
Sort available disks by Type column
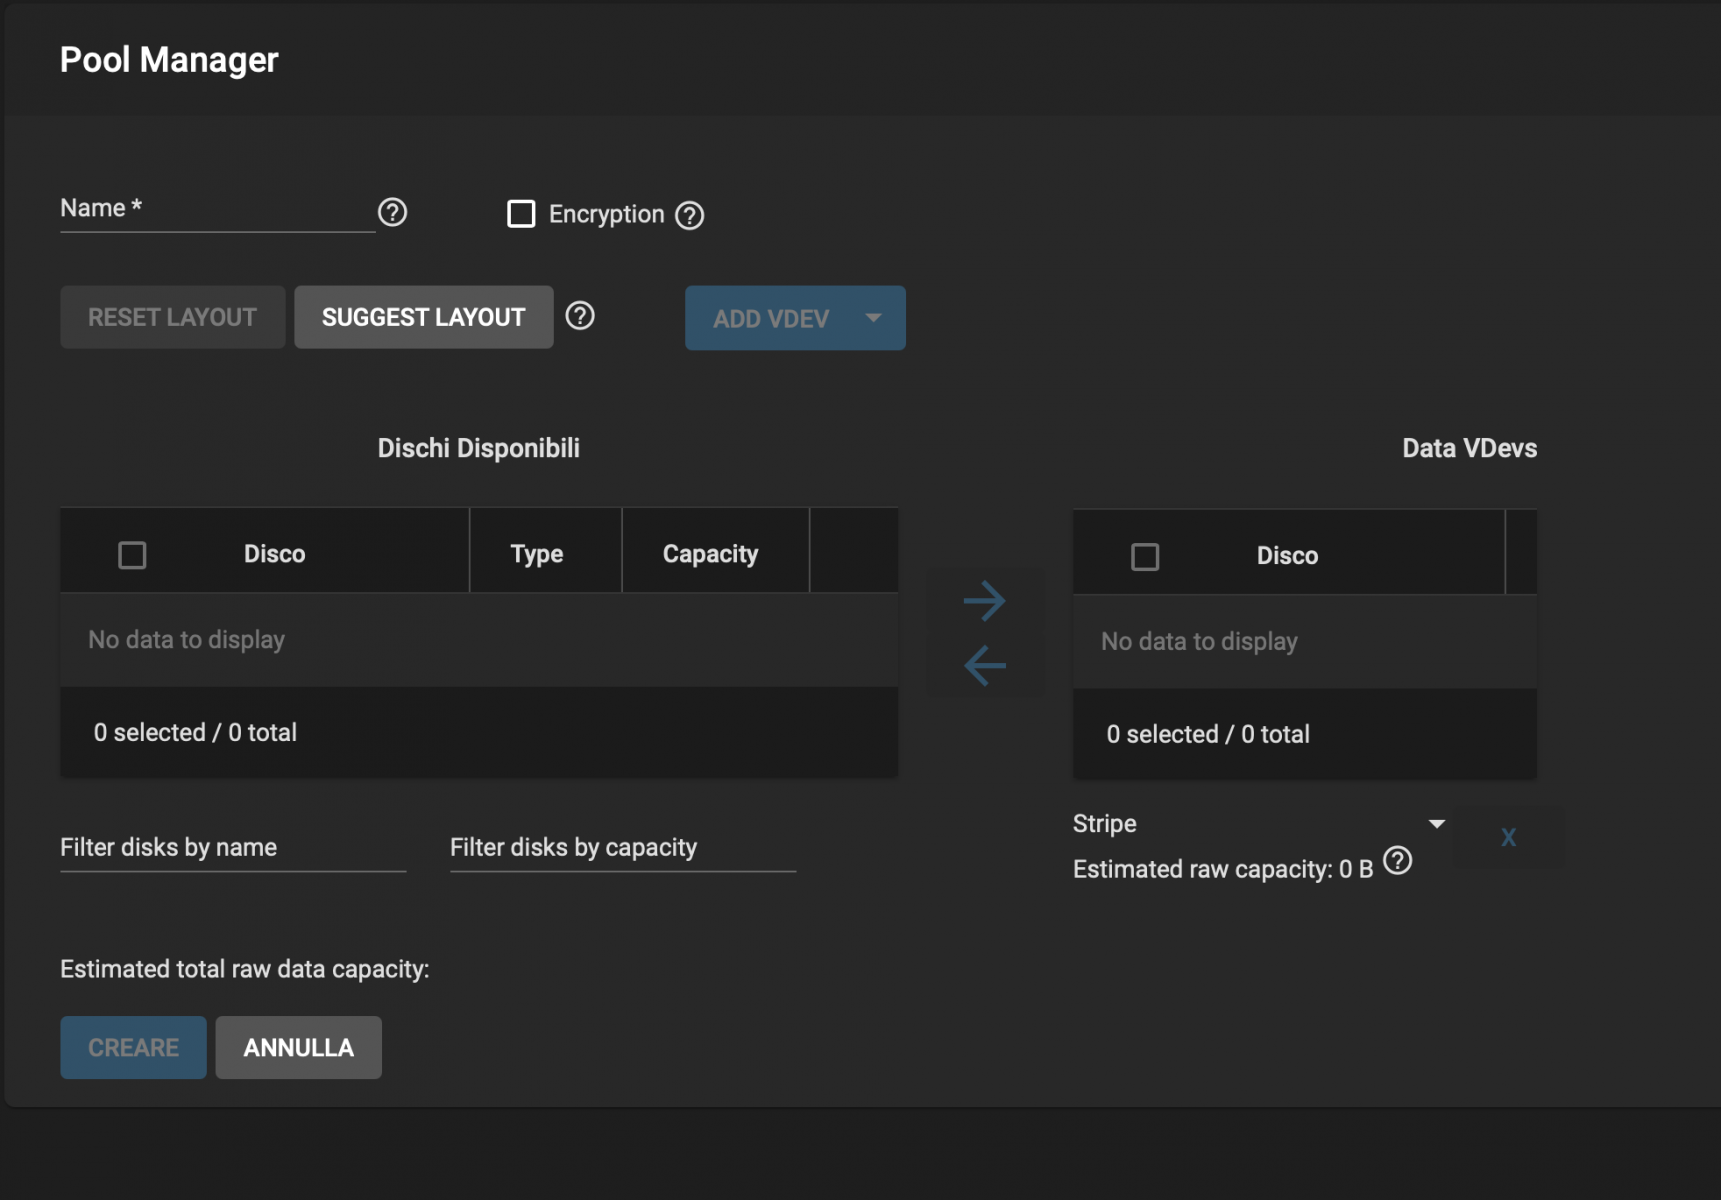[x=537, y=554]
